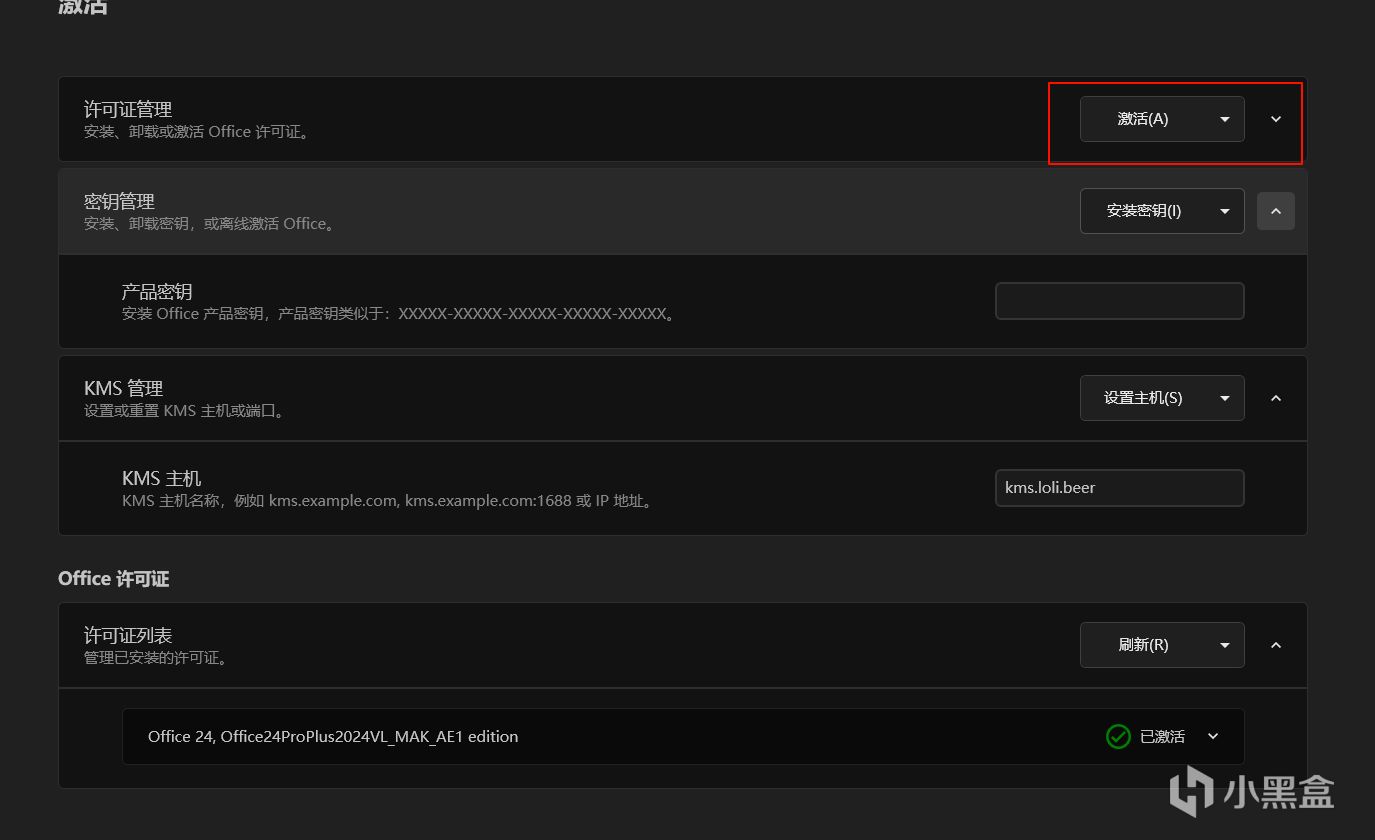Click the 产品密钥 label text
The image size is (1375, 840).
click(x=157, y=292)
